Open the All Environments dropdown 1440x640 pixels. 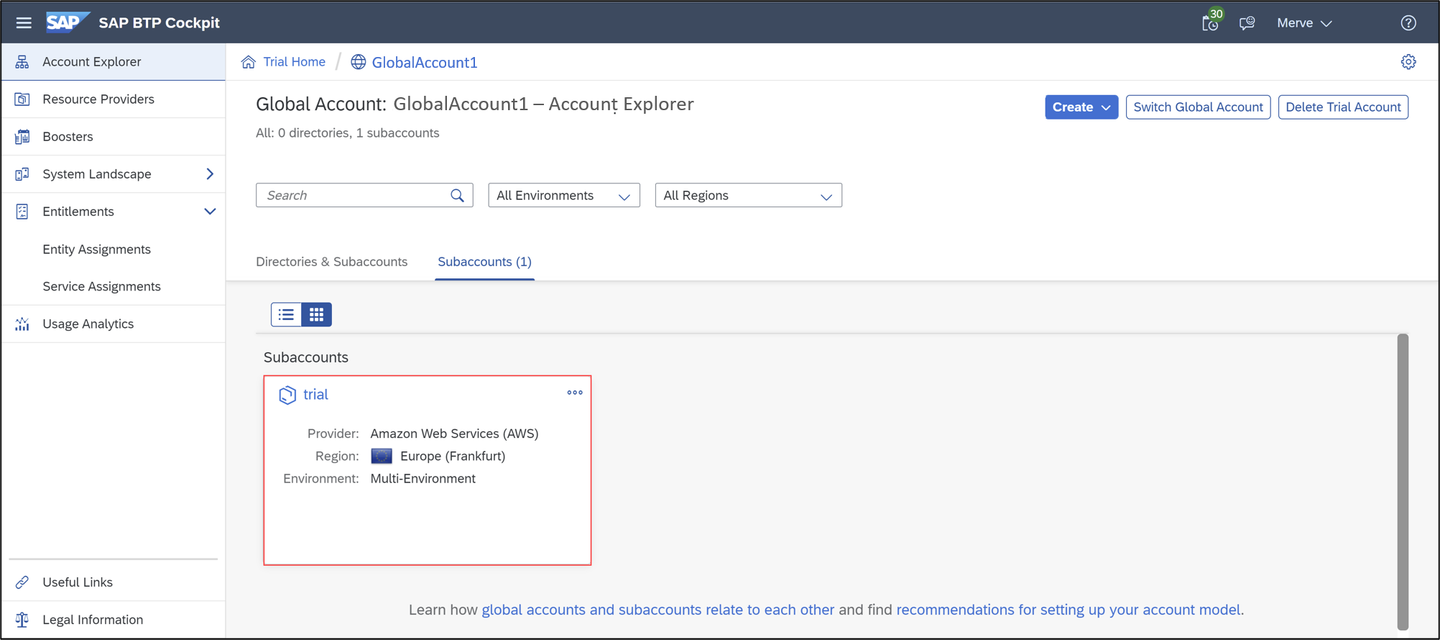pos(564,195)
